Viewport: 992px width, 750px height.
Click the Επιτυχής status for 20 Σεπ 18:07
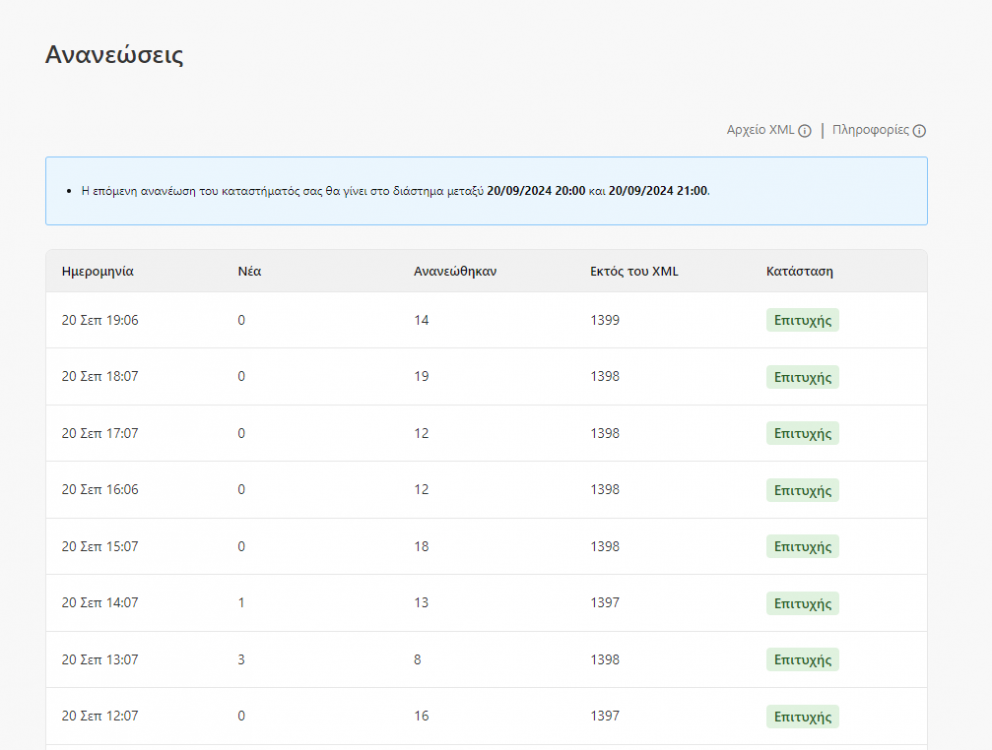802,377
